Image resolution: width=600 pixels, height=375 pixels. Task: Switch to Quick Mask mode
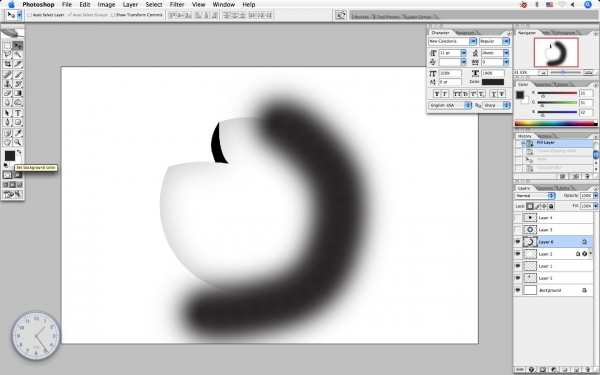pyautogui.click(x=18, y=175)
